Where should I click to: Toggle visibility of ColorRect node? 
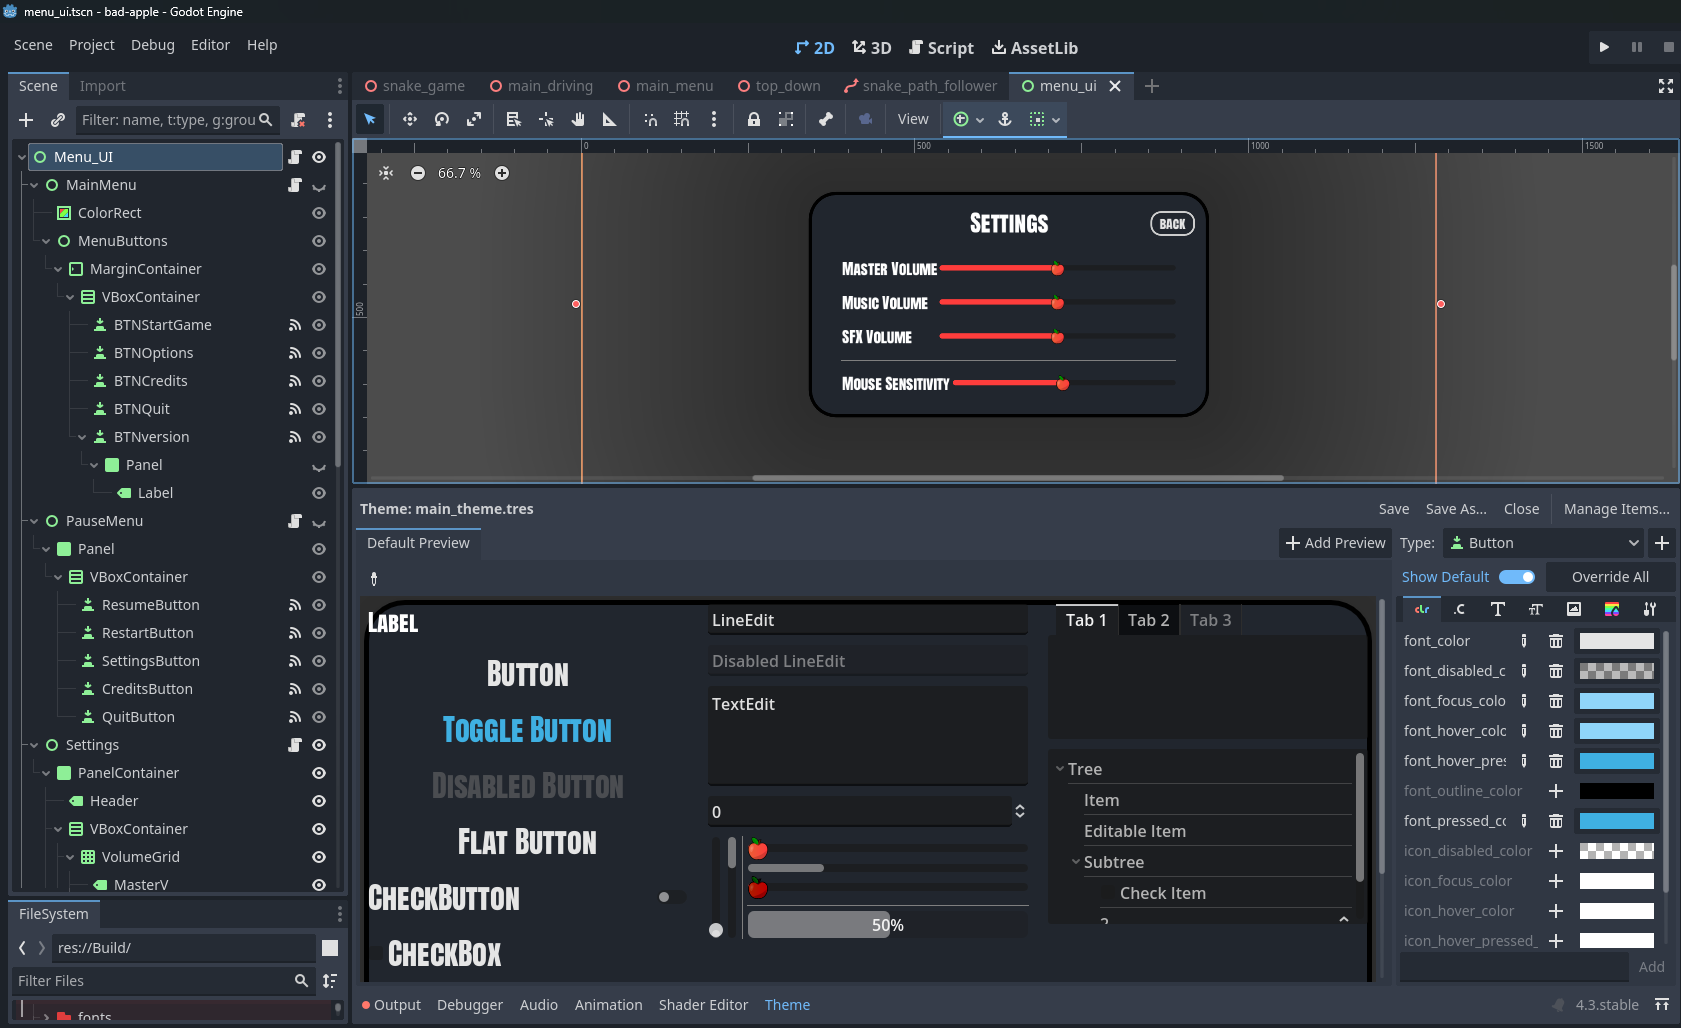pos(319,213)
